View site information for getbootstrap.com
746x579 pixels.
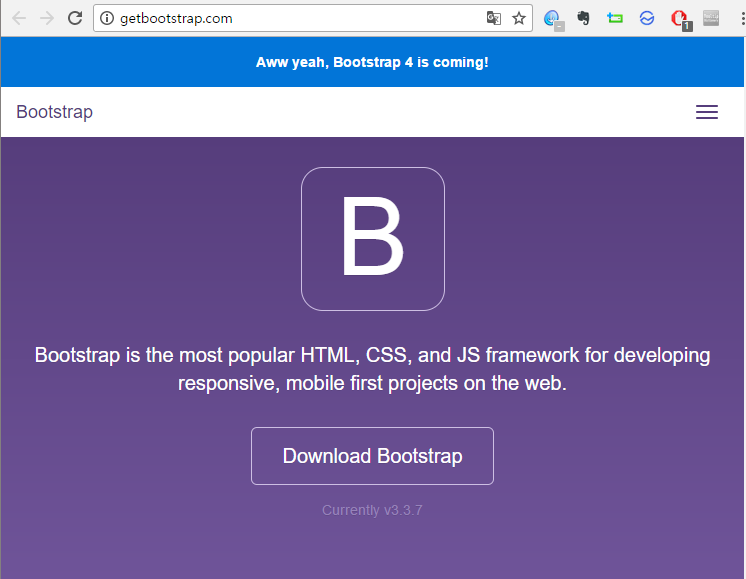(107, 19)
